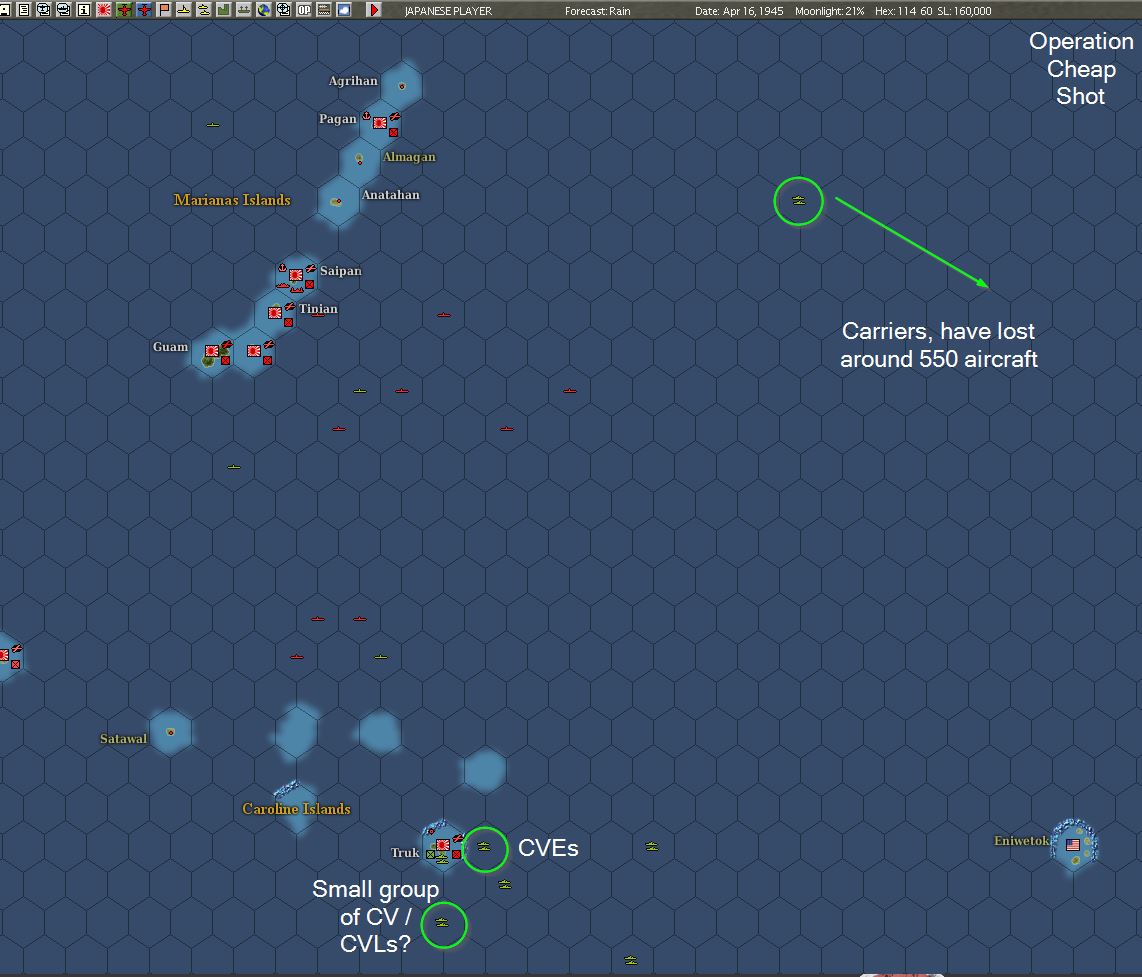Click the 'Truk' map label
The image size is (1142, 977).
coord(405,852)
